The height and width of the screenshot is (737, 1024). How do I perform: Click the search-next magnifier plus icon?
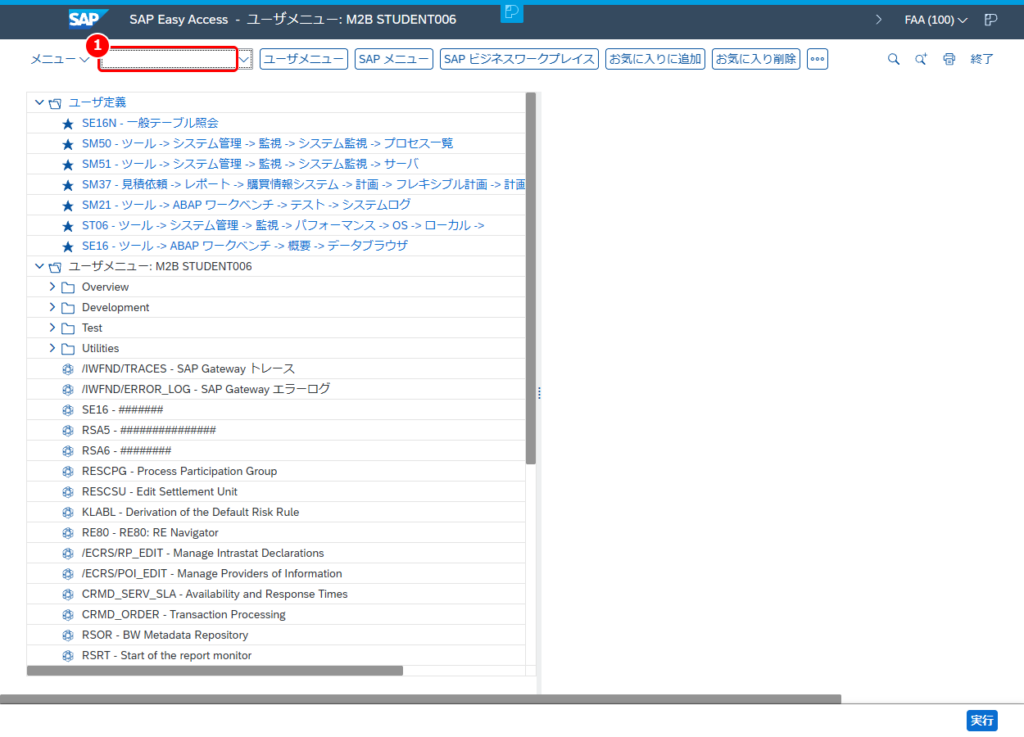[x=921, y=59]
